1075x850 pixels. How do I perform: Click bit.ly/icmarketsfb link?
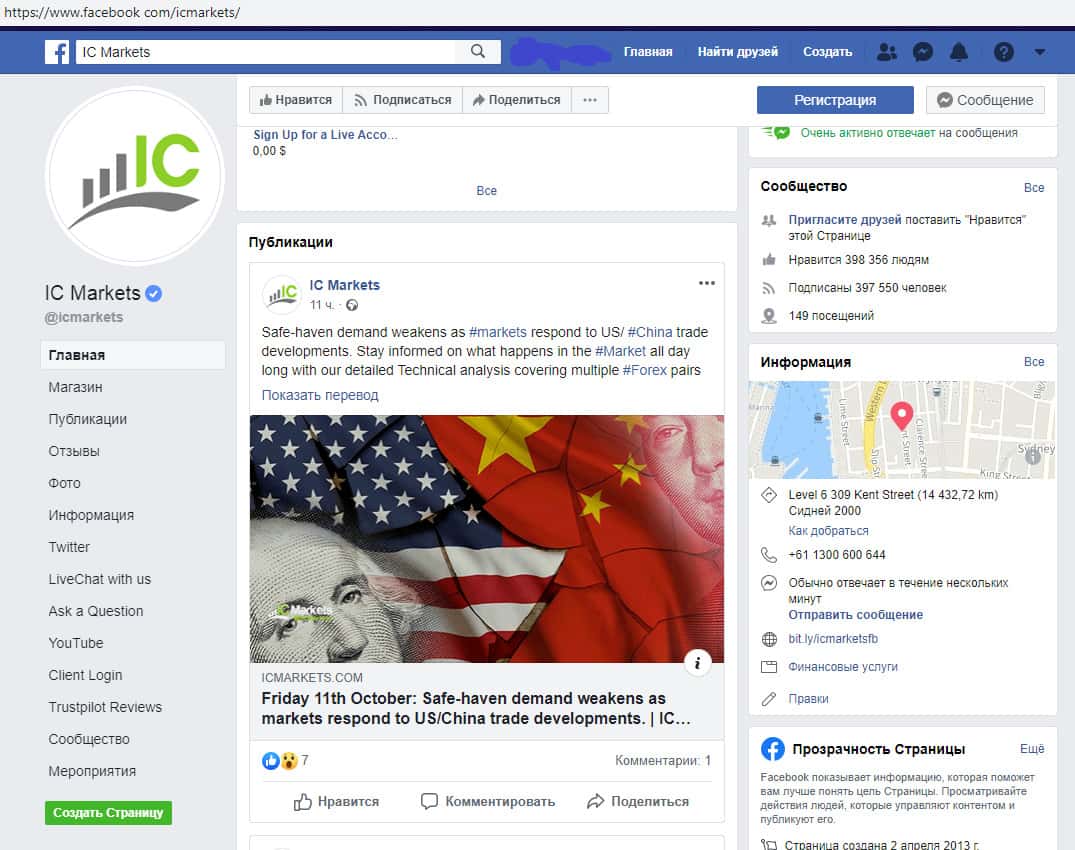tap(833, 639)
